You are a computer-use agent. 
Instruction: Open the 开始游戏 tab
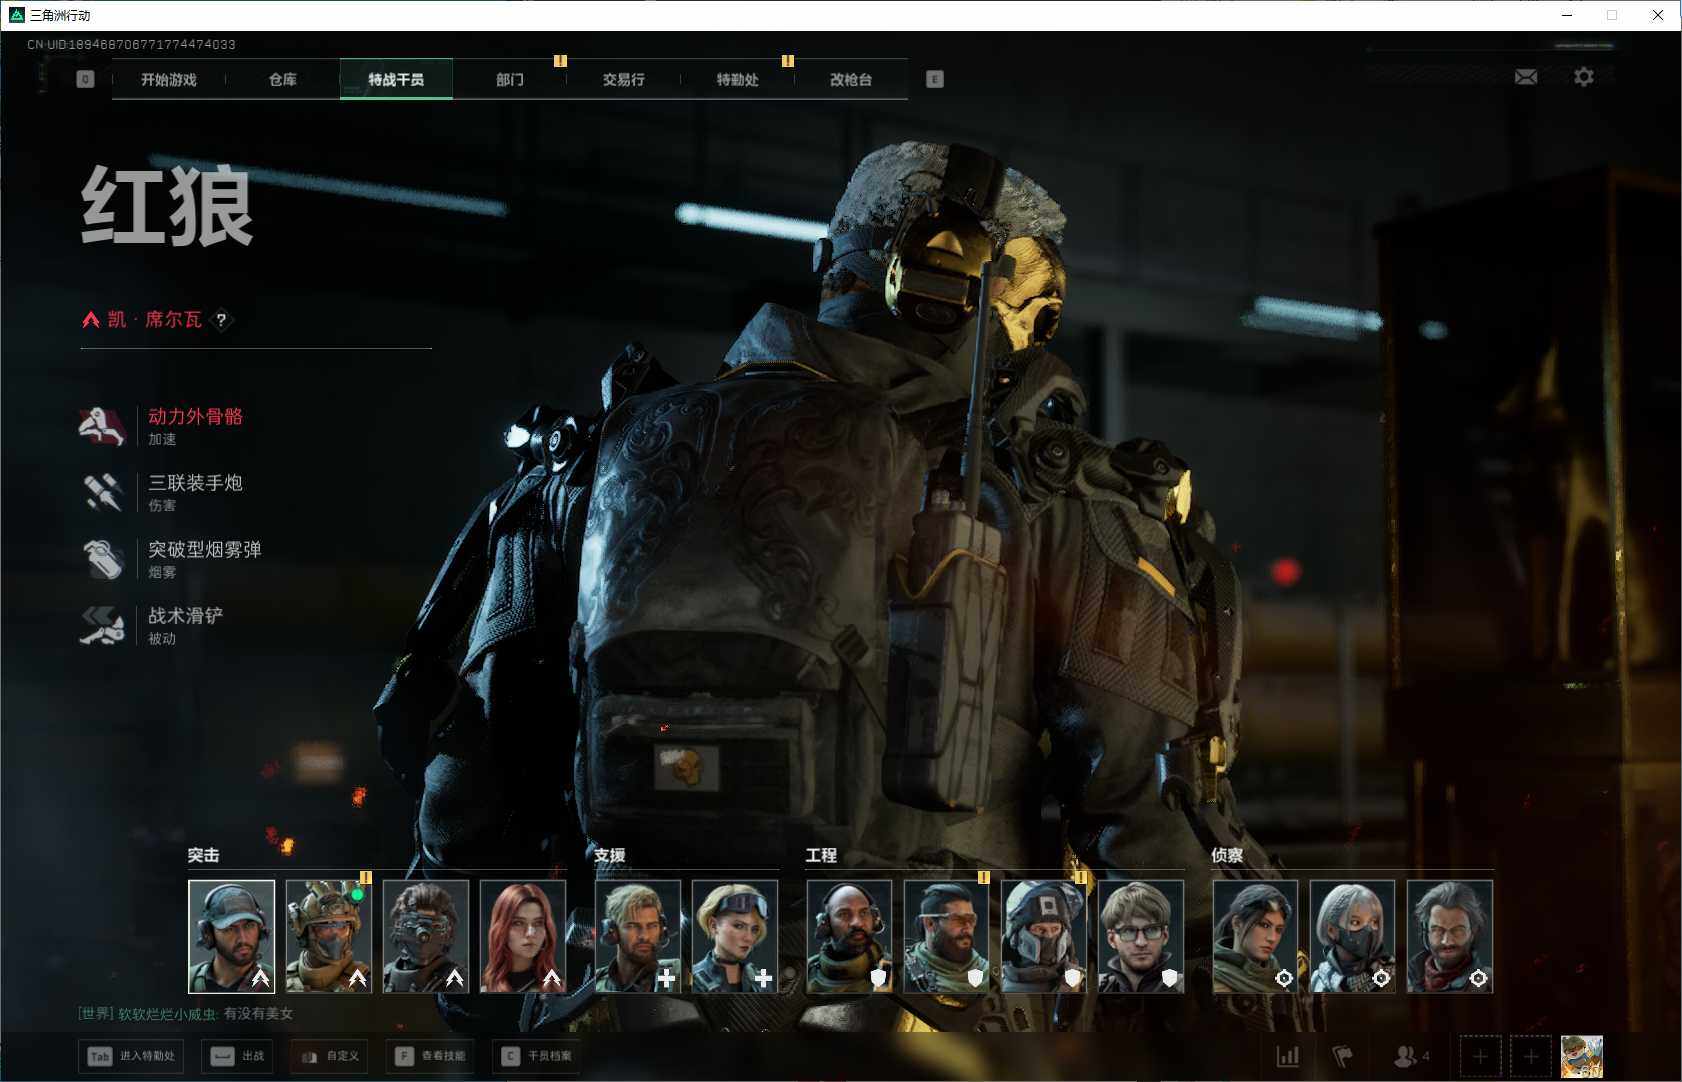[x=169, y=79]
